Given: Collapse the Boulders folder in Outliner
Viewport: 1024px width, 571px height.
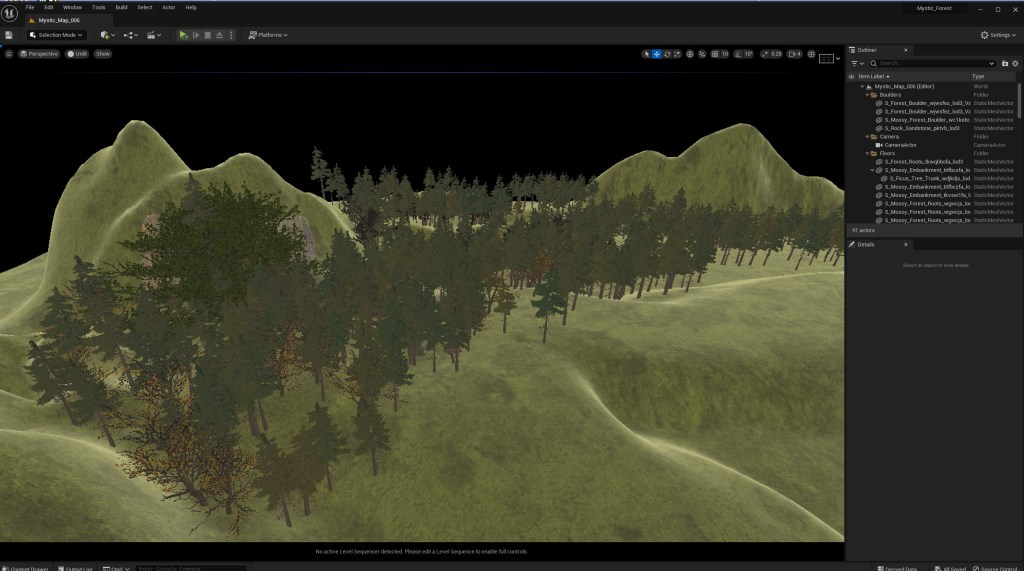Looking at the screenshot, I should (866, 95).
